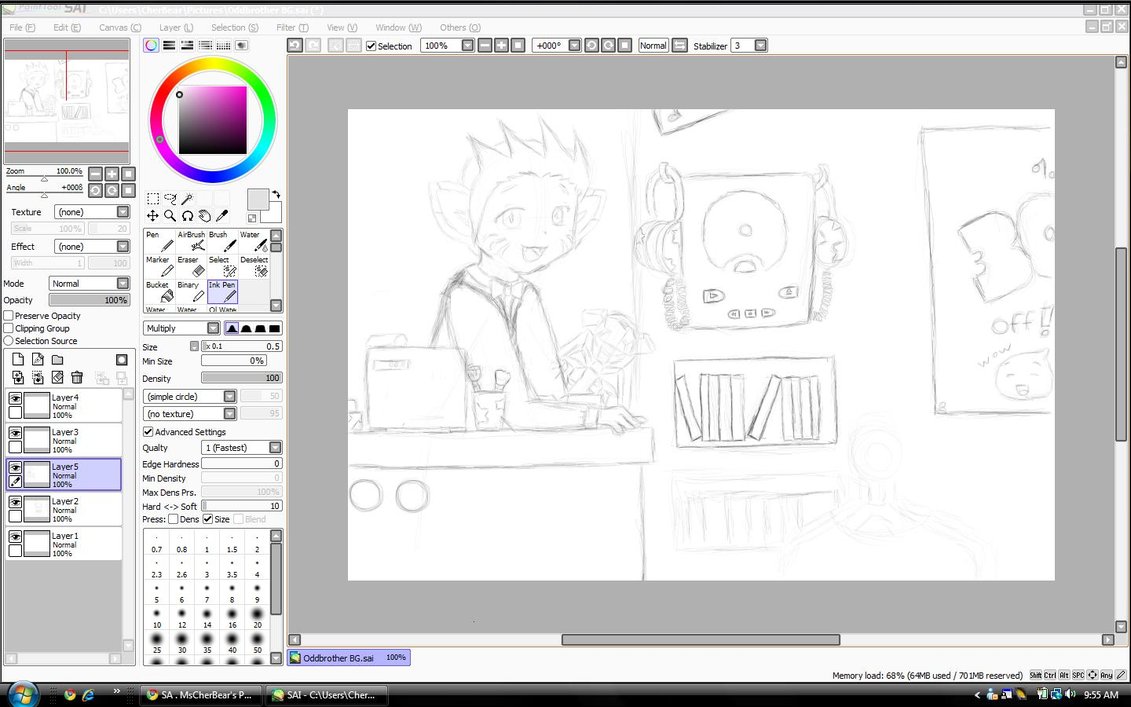Screen dimensions: 1131x707
Task: Activate the Marker tool
Action: (x=159, y=267)
